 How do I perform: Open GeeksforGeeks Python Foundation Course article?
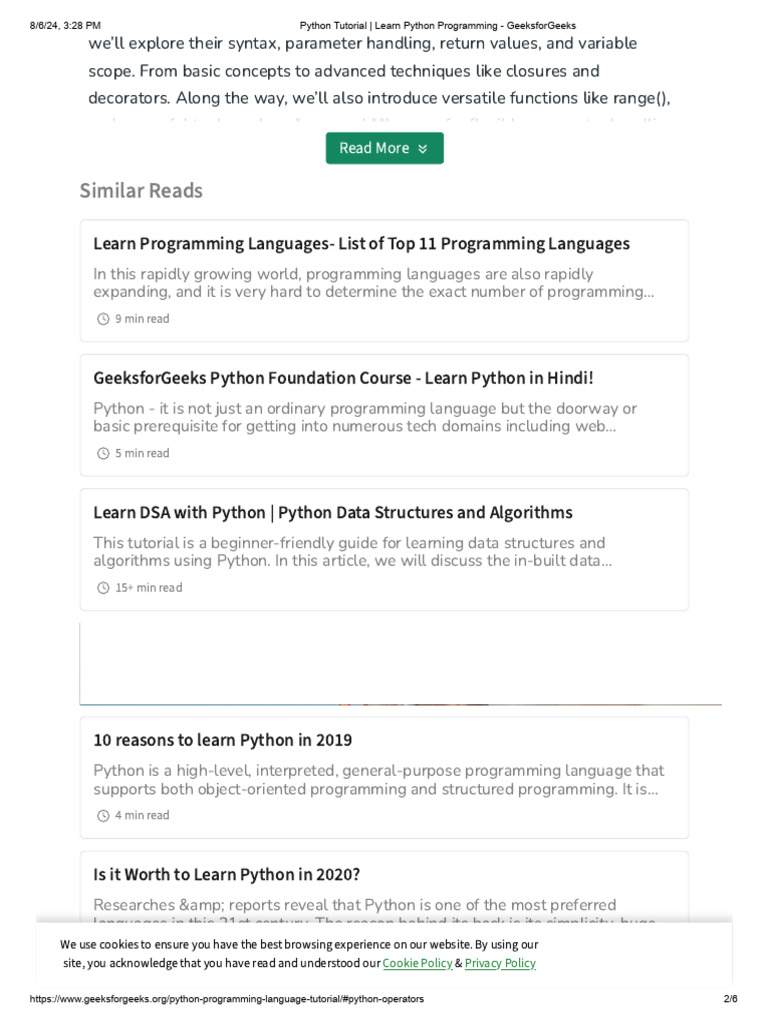[343, 378]
